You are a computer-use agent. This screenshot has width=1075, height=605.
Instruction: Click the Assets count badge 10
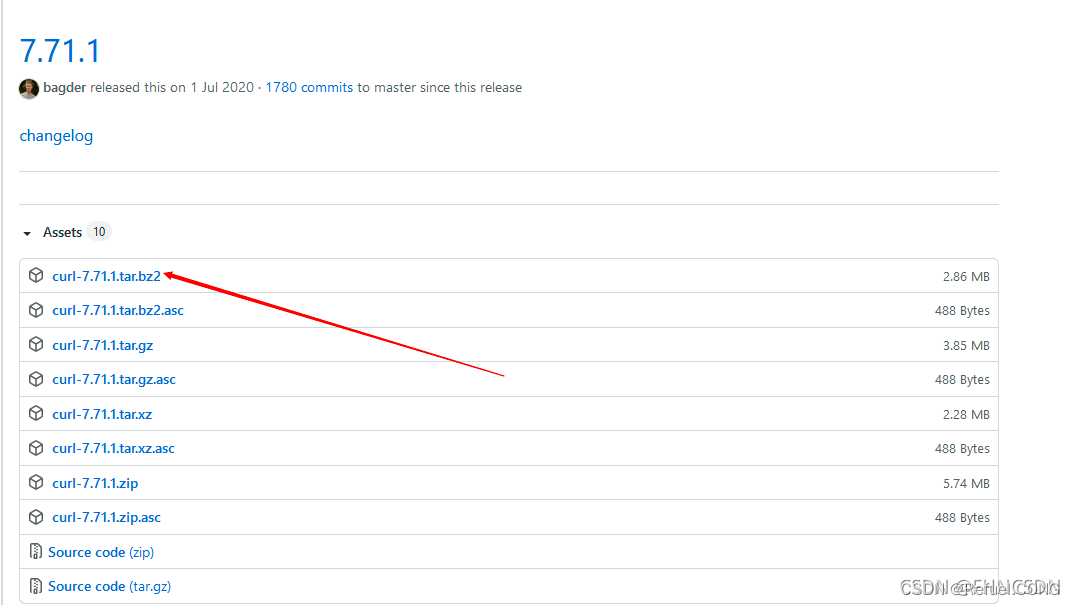(99, 232)
